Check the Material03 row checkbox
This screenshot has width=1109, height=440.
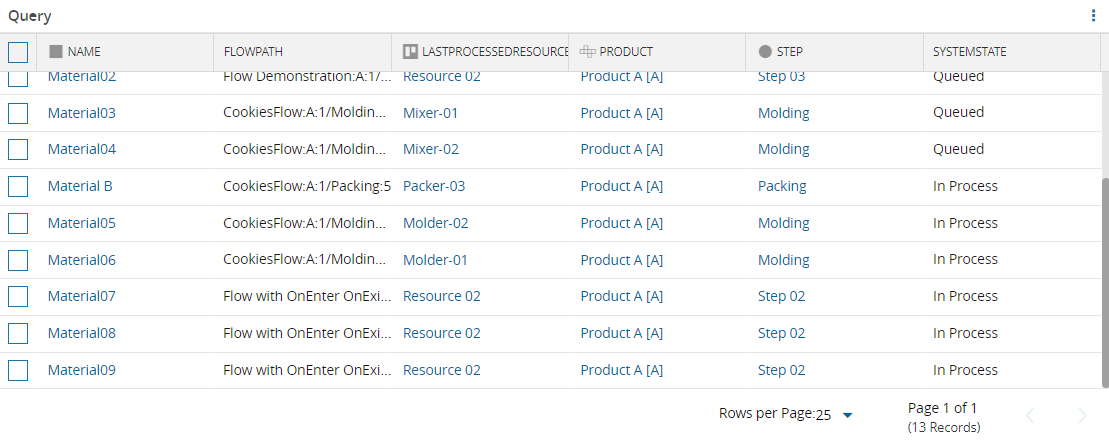point(18,113)
